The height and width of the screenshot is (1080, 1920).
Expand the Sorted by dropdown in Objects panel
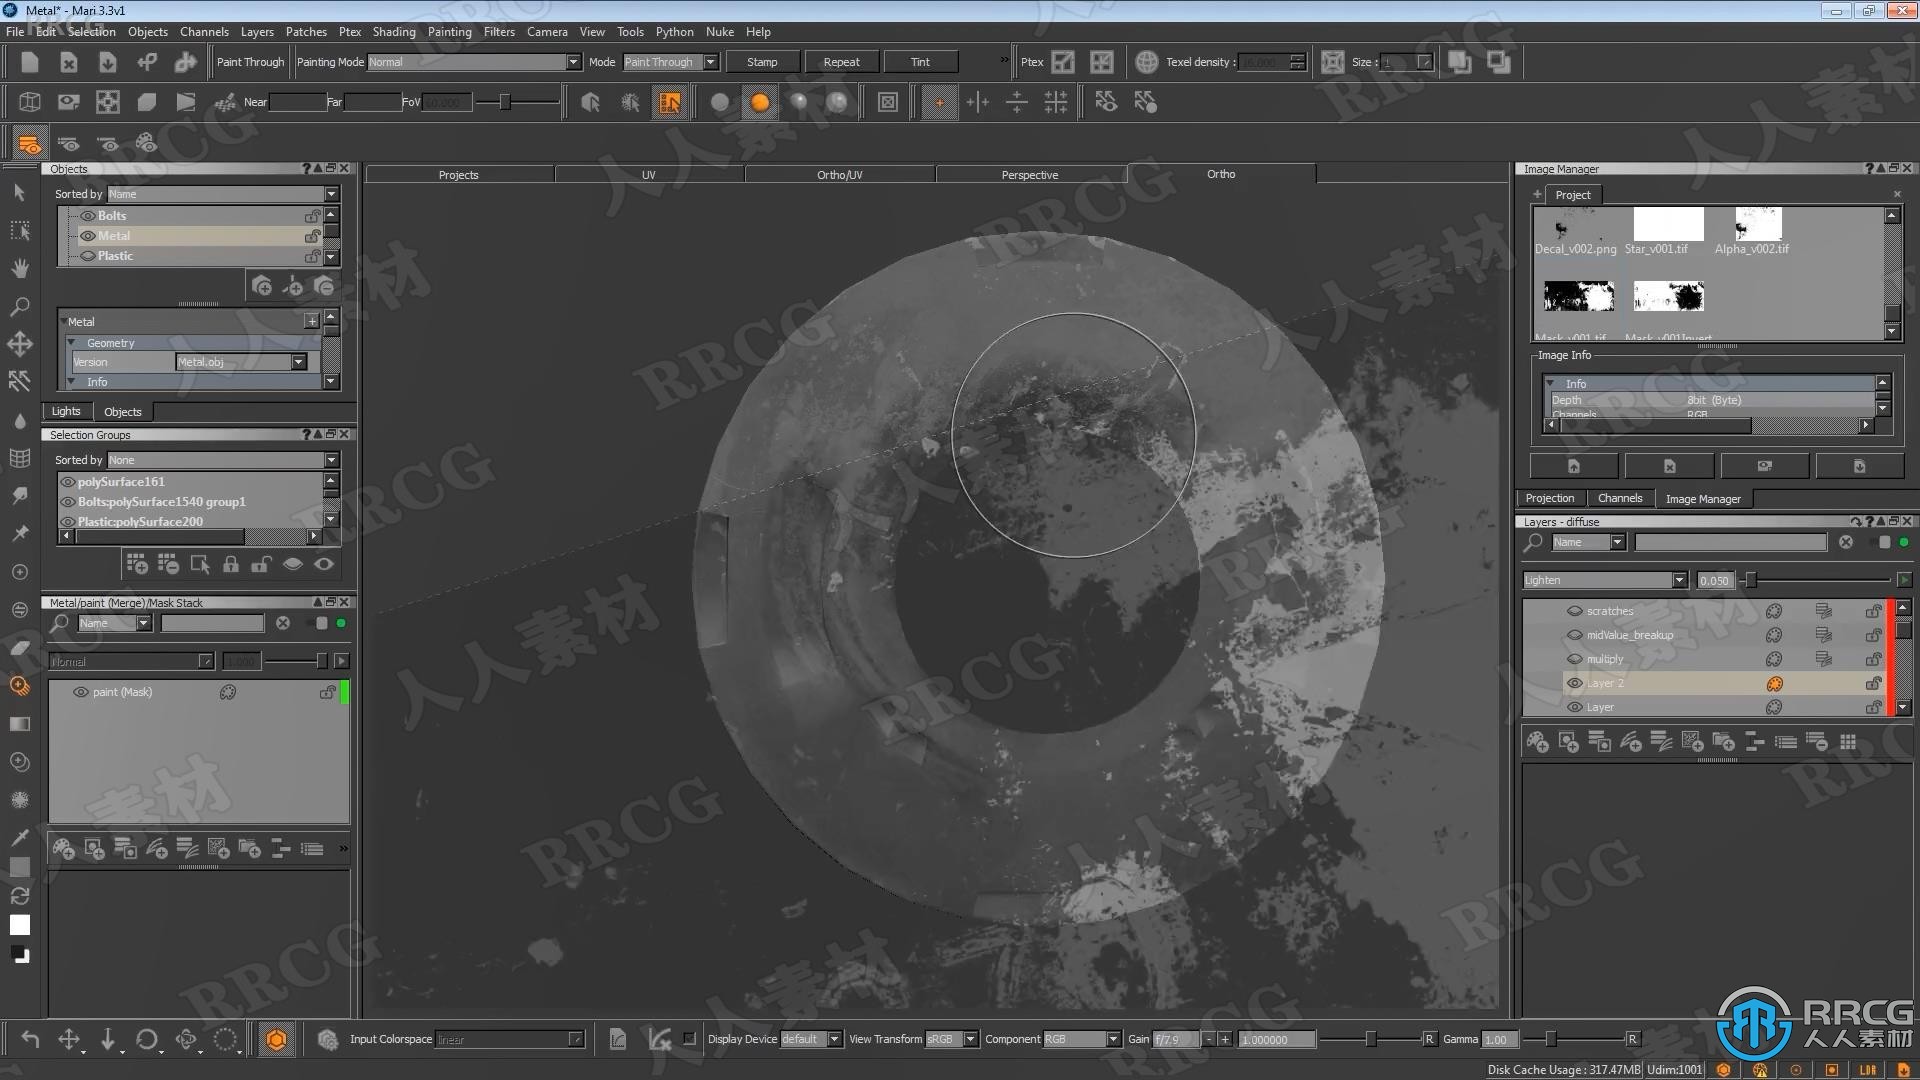pyautogui.click(x=331, y=193)
